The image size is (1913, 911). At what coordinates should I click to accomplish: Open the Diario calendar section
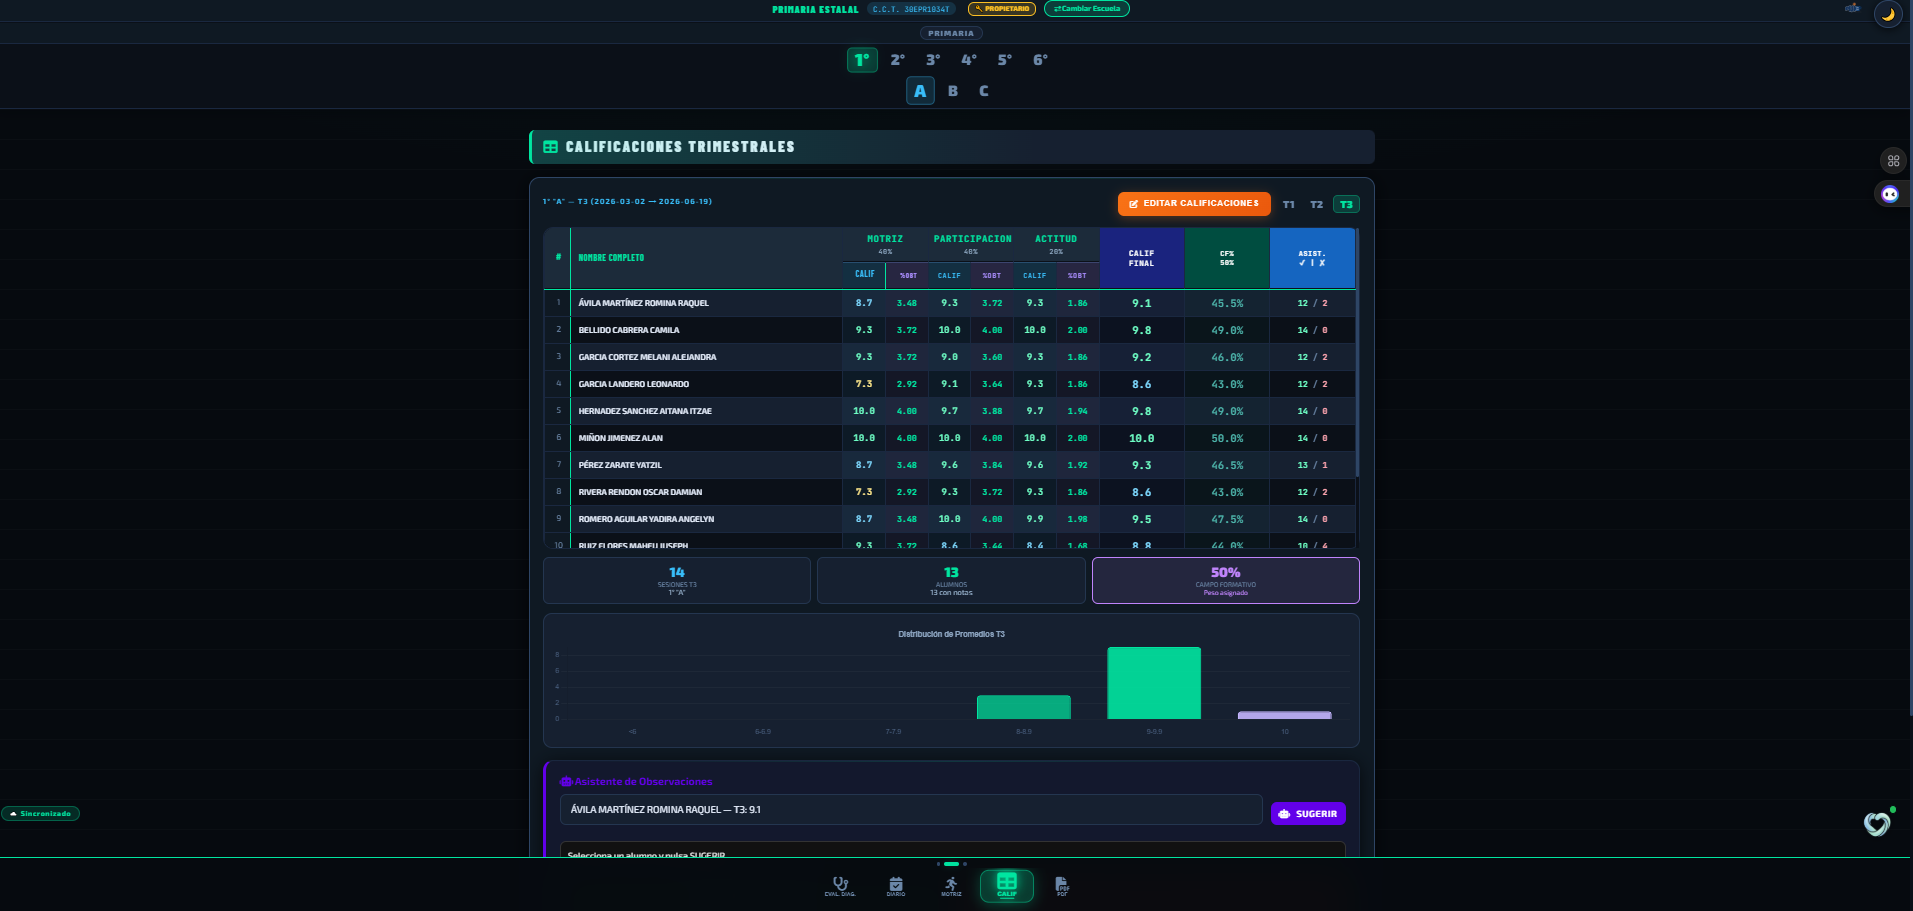click(896, 886)
